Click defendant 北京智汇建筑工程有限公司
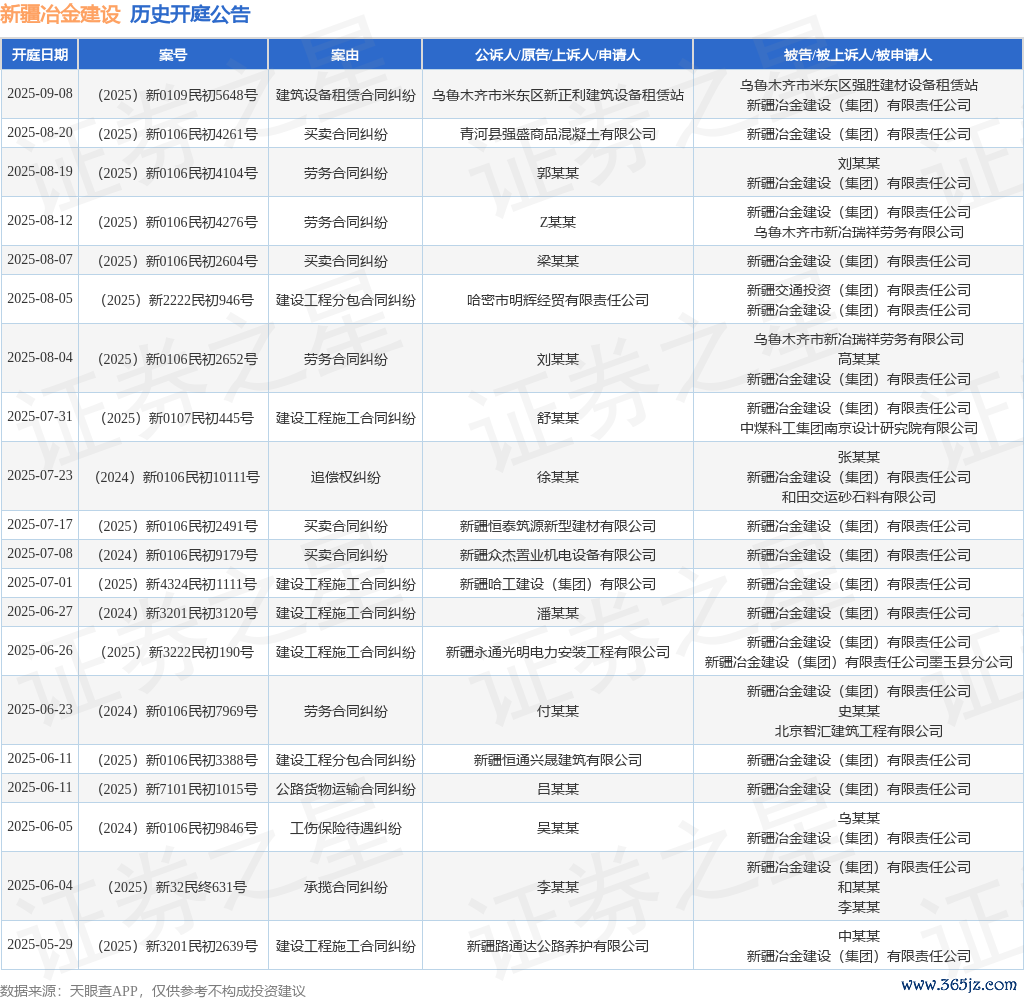1024x1000 pixels. (858, 731)
